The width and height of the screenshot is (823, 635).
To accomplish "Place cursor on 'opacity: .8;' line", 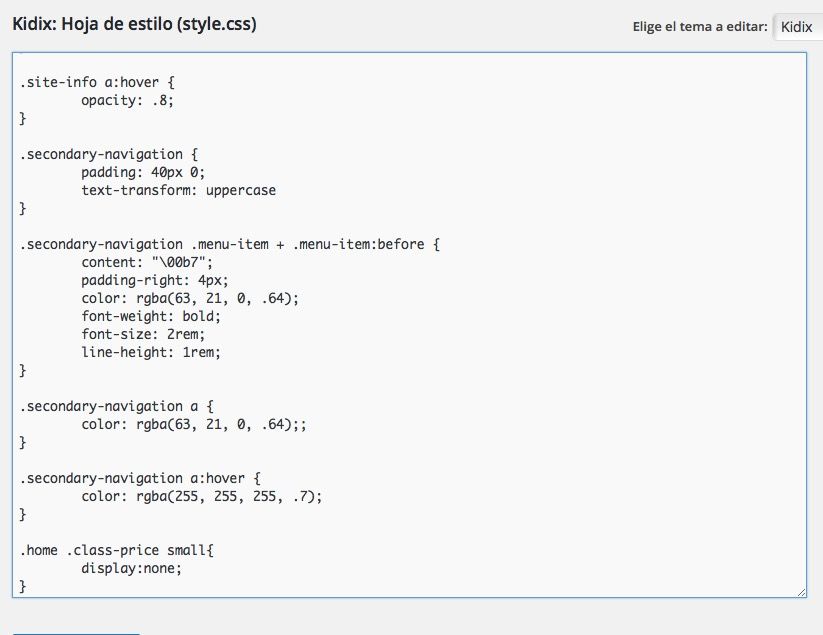I will pyautogui.click(x=127, y=100).
